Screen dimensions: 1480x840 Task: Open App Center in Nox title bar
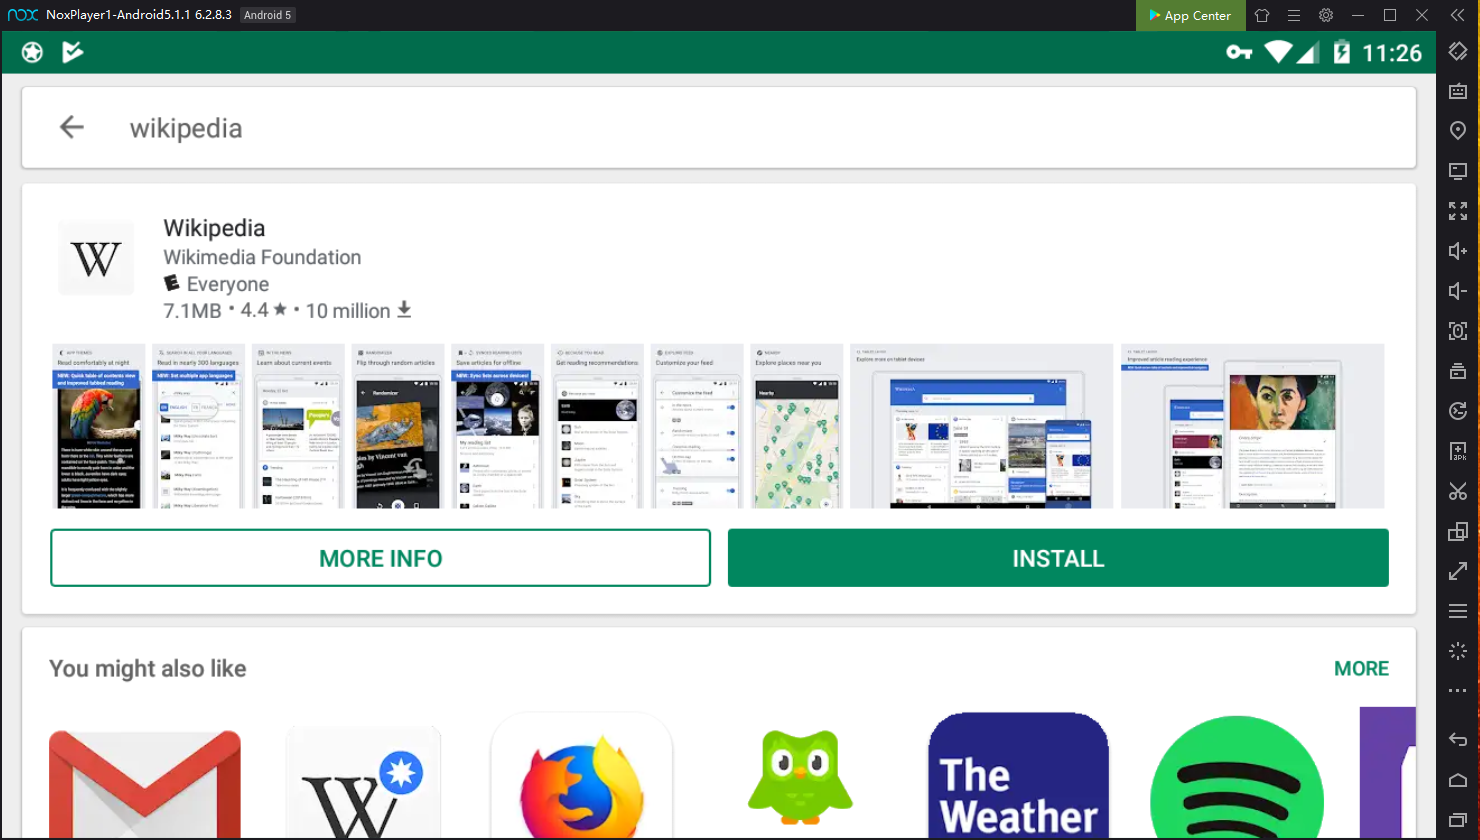[1190, 15]
